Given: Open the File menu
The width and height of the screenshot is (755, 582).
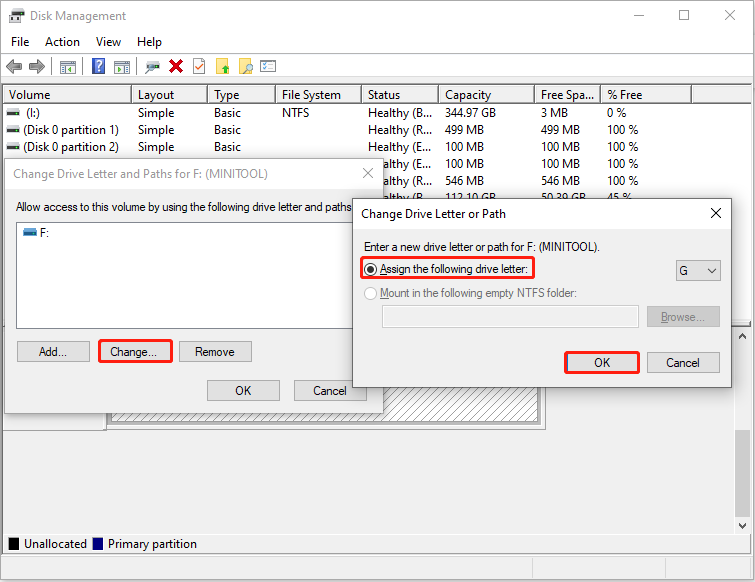Looking at the screenshot, I should pyautogui.click(x=20, y=42).
